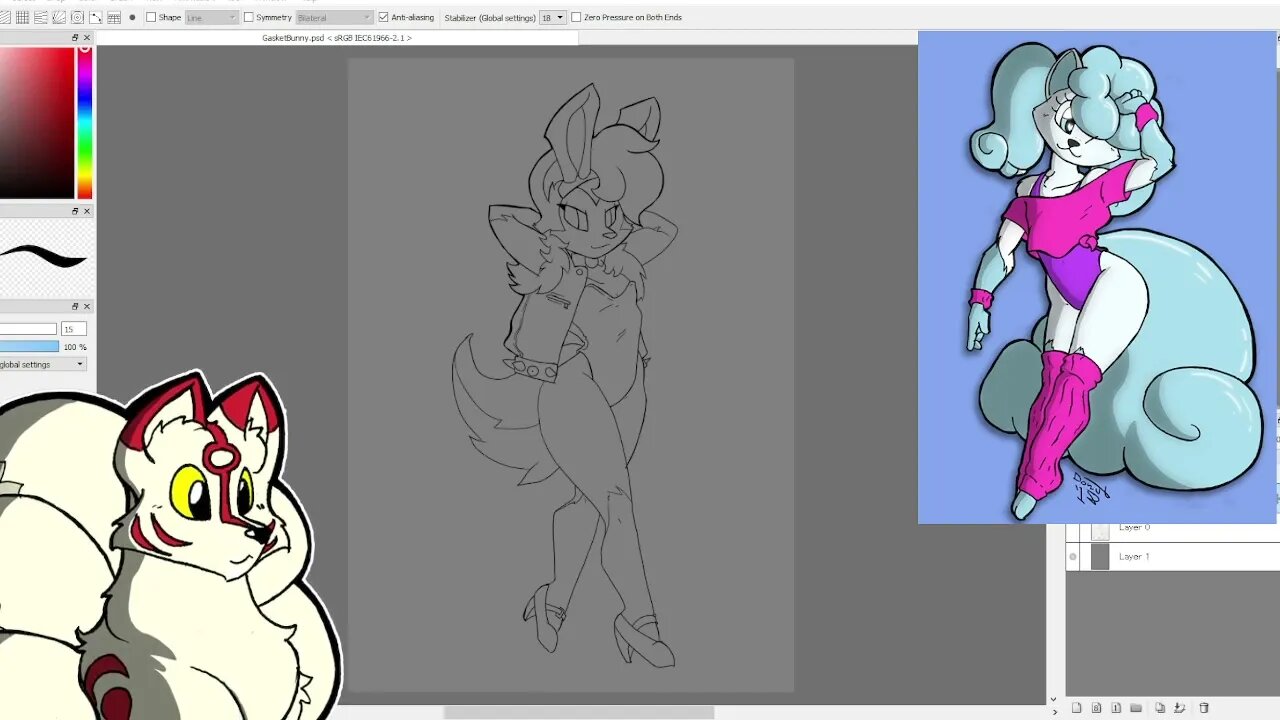Open the global settings dropdown in brush panel
1280x720 pixels.
click(43, 364)
